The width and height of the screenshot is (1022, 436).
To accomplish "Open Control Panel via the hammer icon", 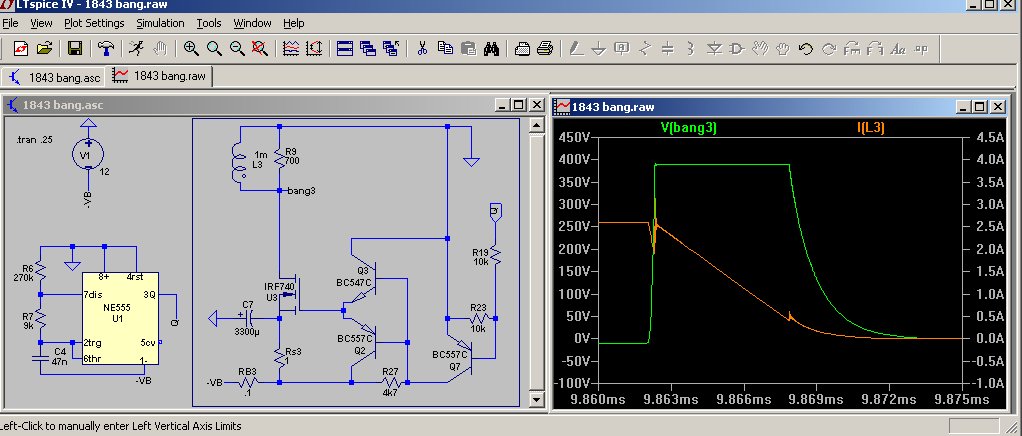I will [105, 47].
